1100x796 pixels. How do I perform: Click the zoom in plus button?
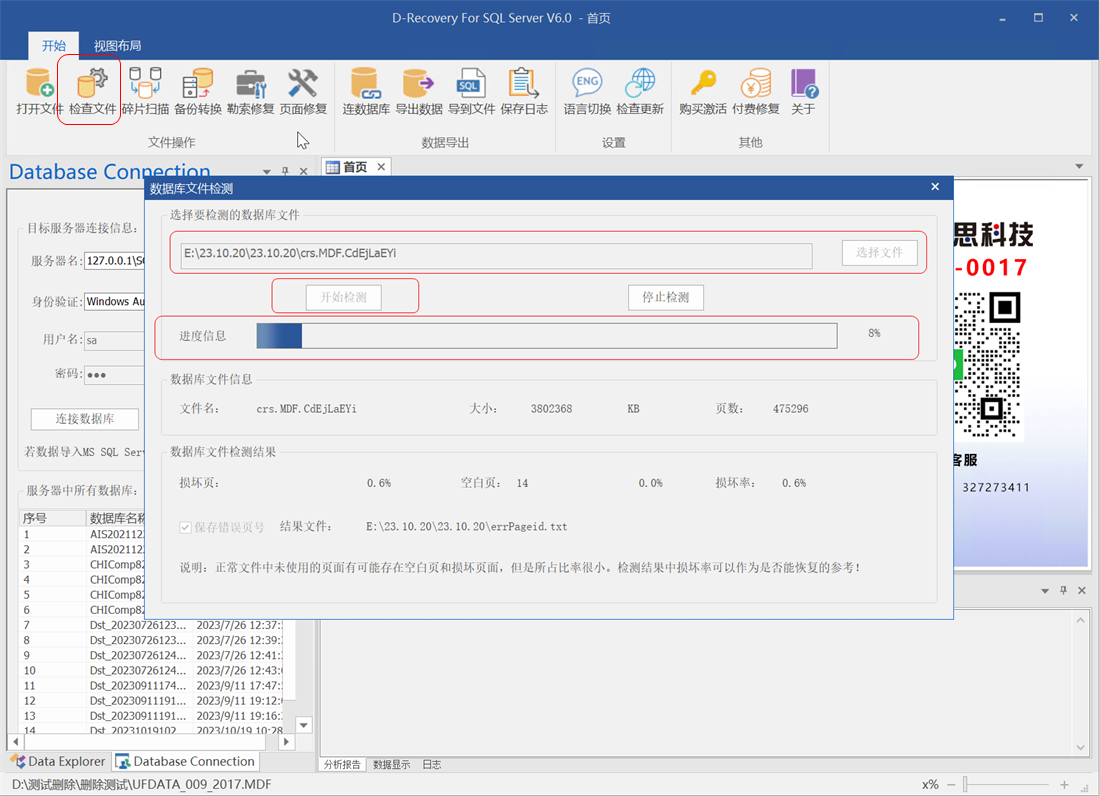(x=1064, y=784)
